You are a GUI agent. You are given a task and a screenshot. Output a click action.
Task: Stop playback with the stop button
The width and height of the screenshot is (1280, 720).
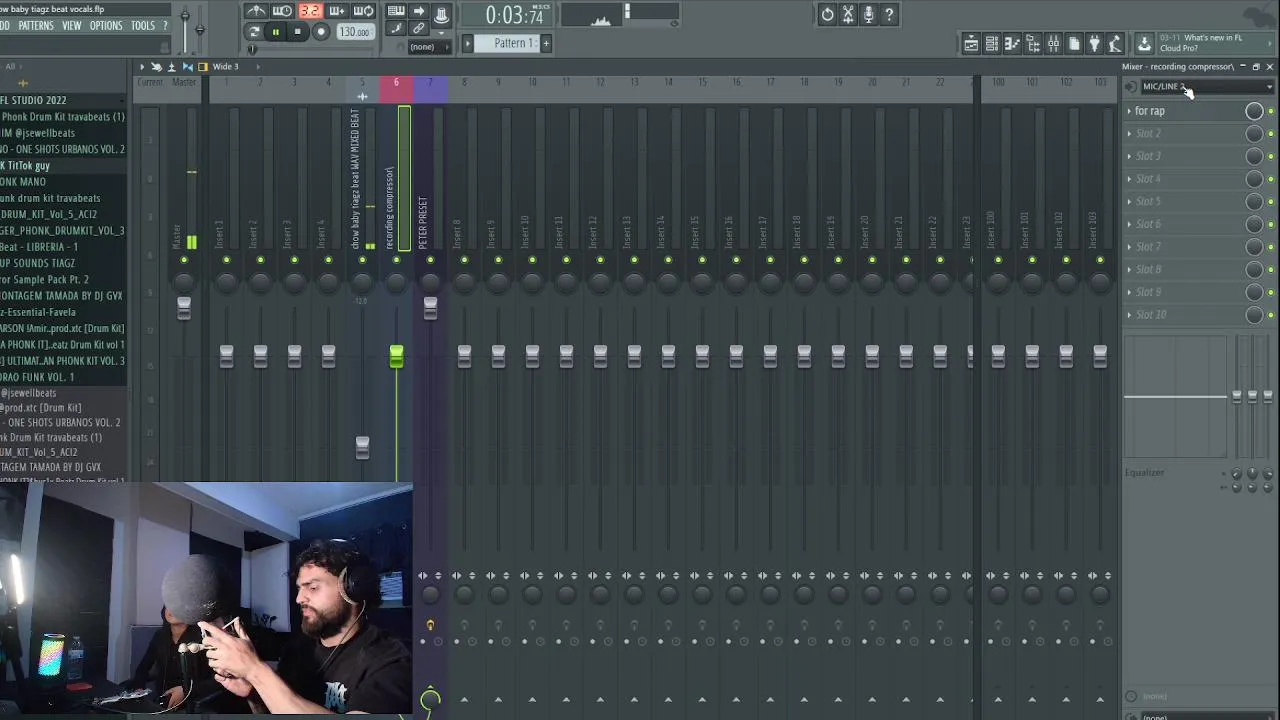[x=297, y=32]
